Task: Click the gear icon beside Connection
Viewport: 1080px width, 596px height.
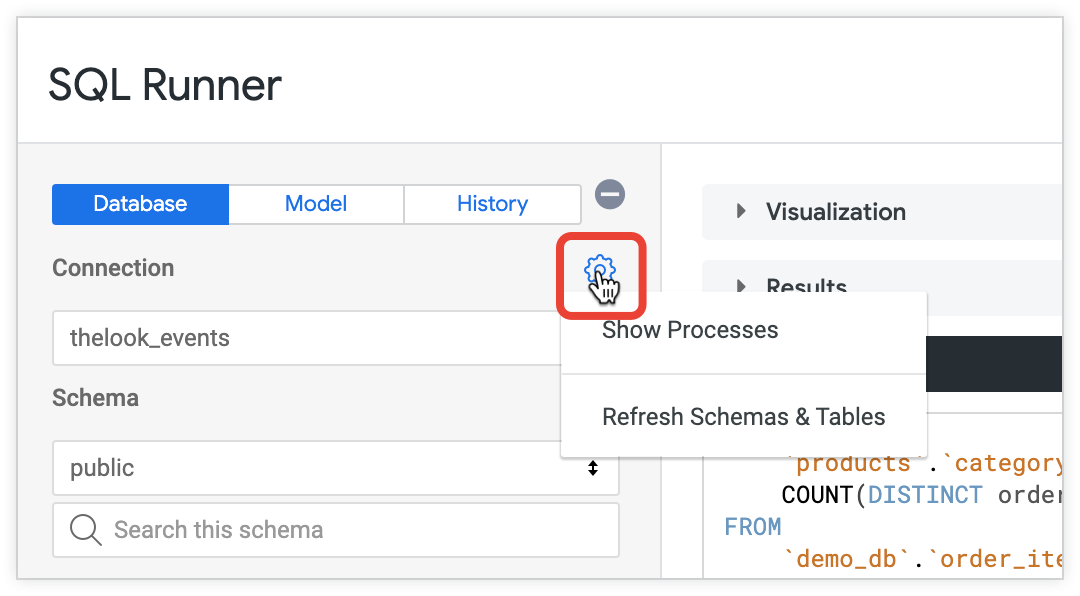Action: pos(599,270)
